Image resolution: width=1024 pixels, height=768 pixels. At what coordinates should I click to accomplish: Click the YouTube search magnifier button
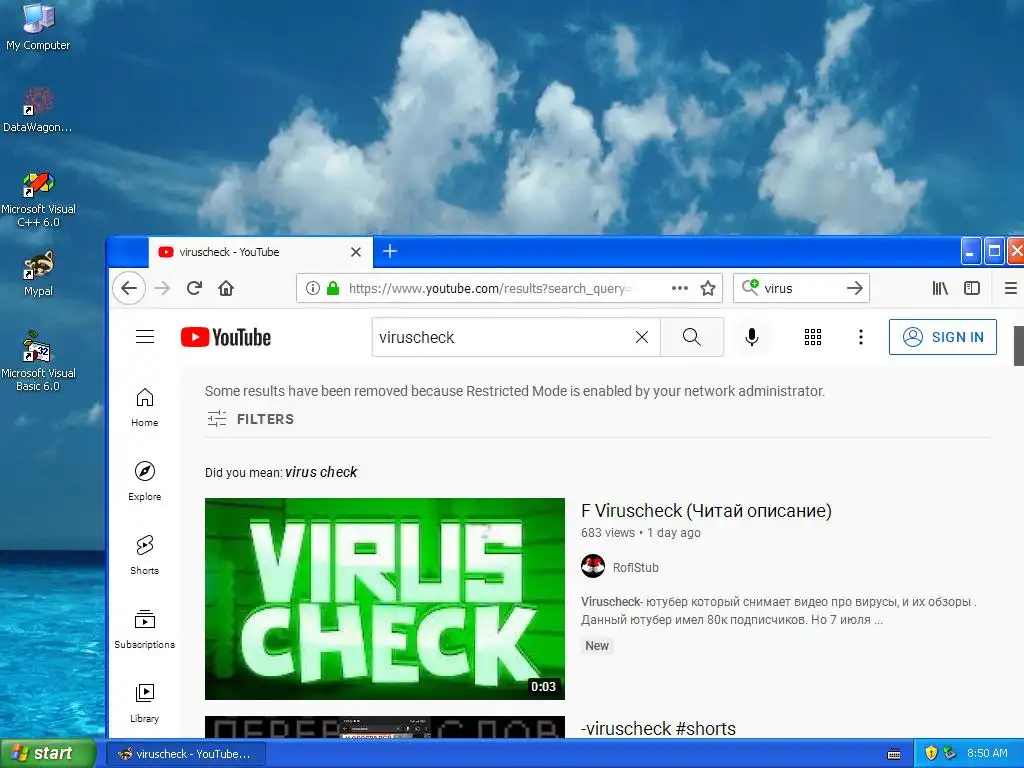pyautogui.click(x=692, y=337)
